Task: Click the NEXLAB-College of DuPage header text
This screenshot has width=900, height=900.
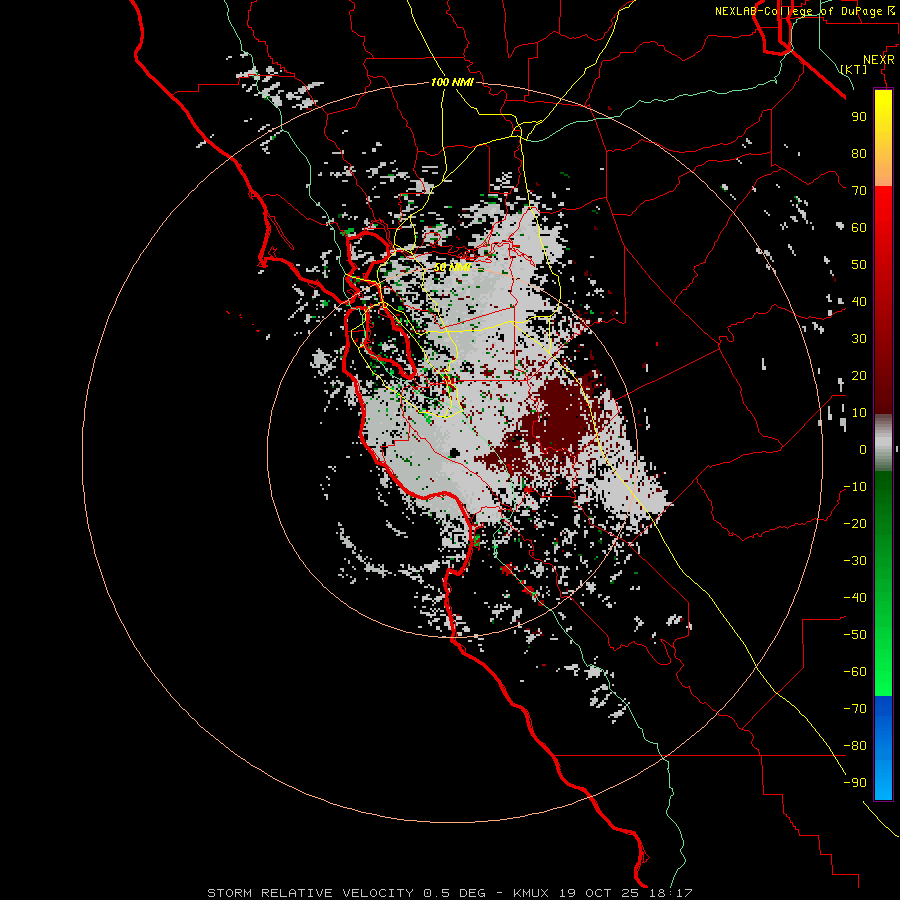Action: [800, 11]
